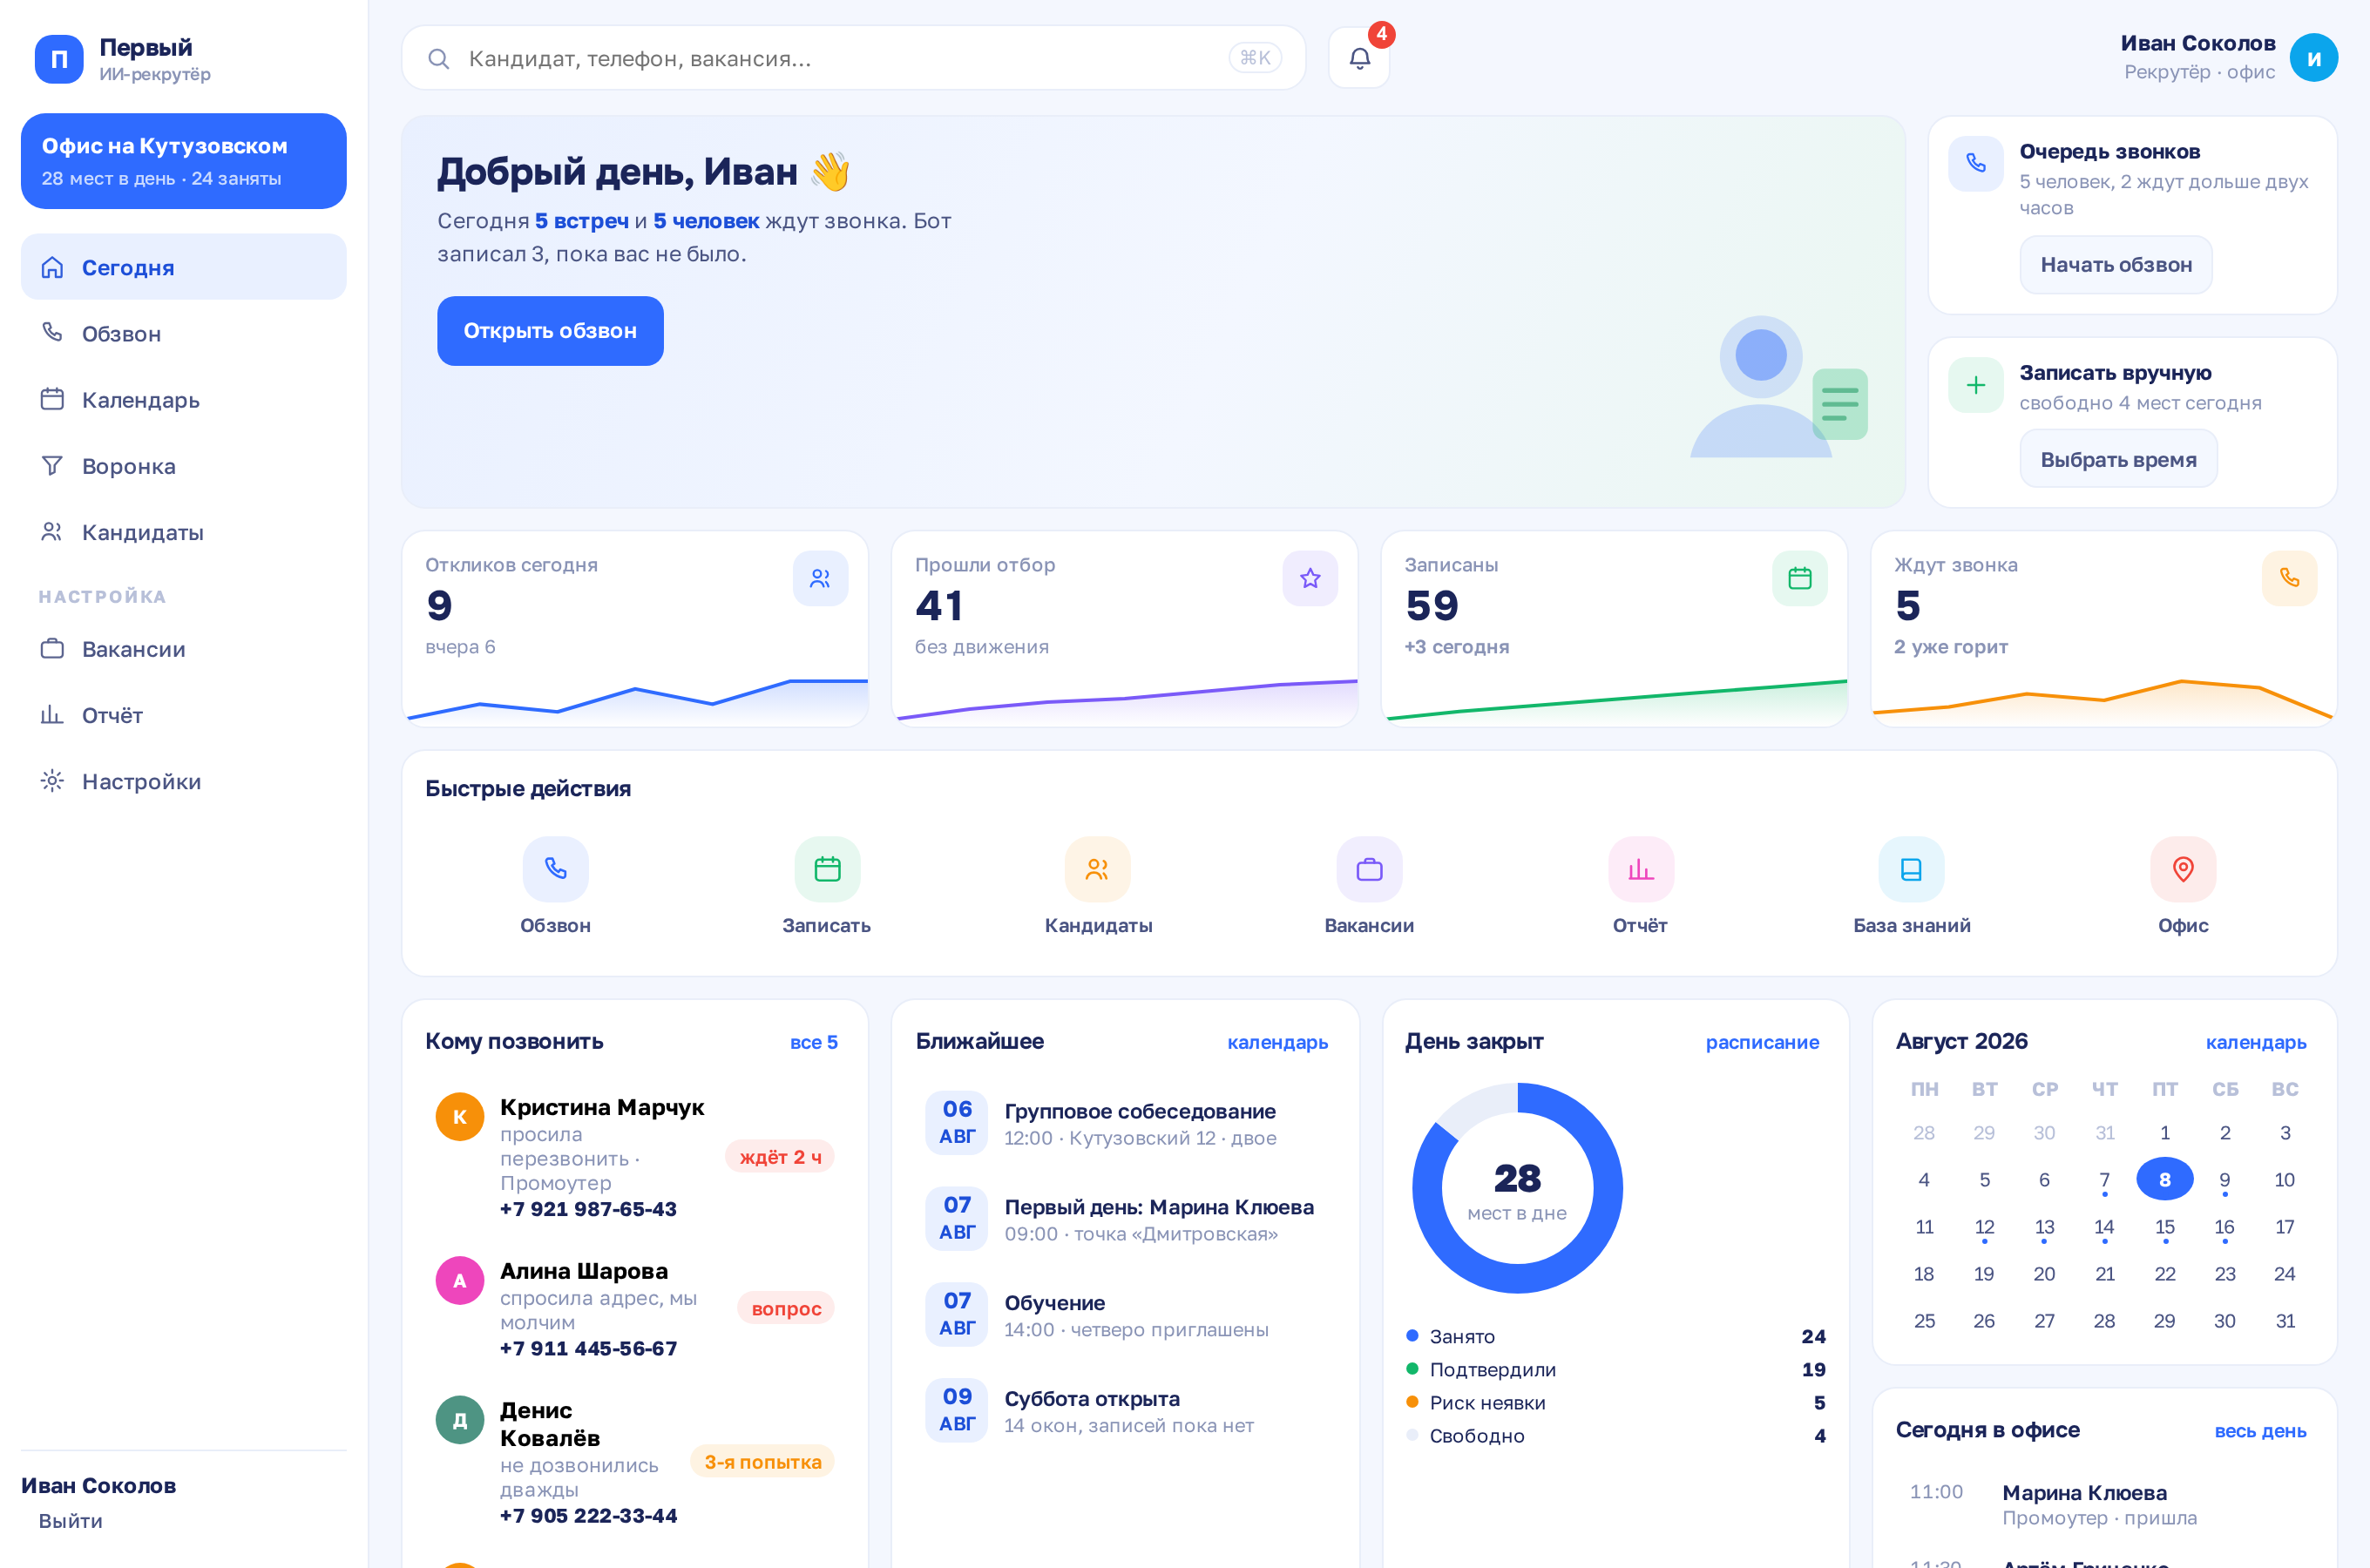Open Настройки in the sidebar
Viewport: 2370px width, 1568px height.
click(184, 780)
